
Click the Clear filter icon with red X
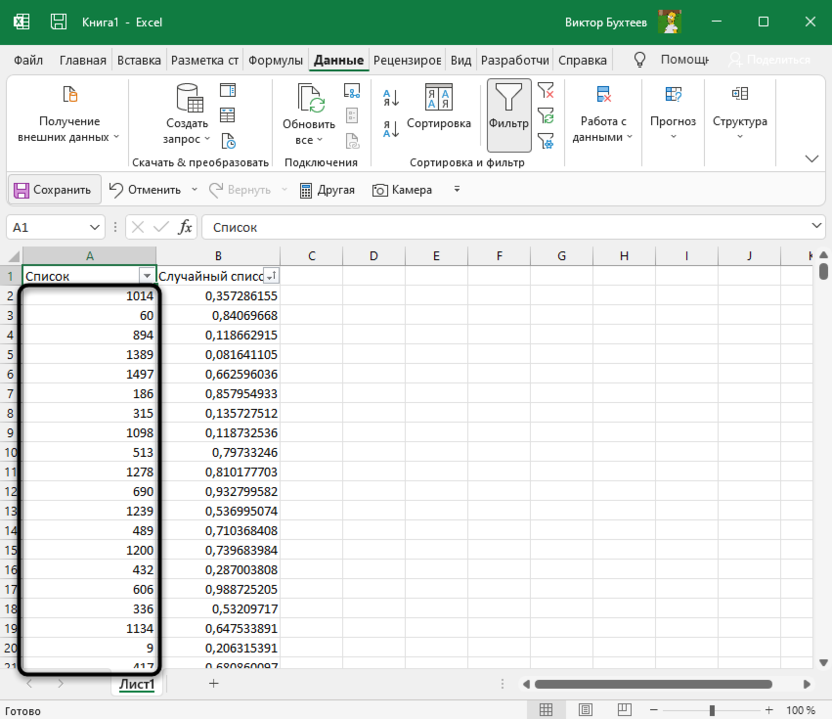pyautogui.click(x=545, y=90)
